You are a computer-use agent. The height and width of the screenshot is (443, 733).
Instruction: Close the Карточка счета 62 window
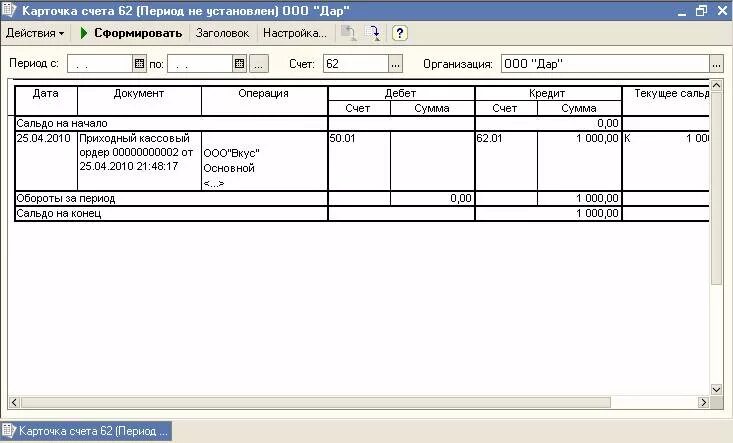point(722,11)
